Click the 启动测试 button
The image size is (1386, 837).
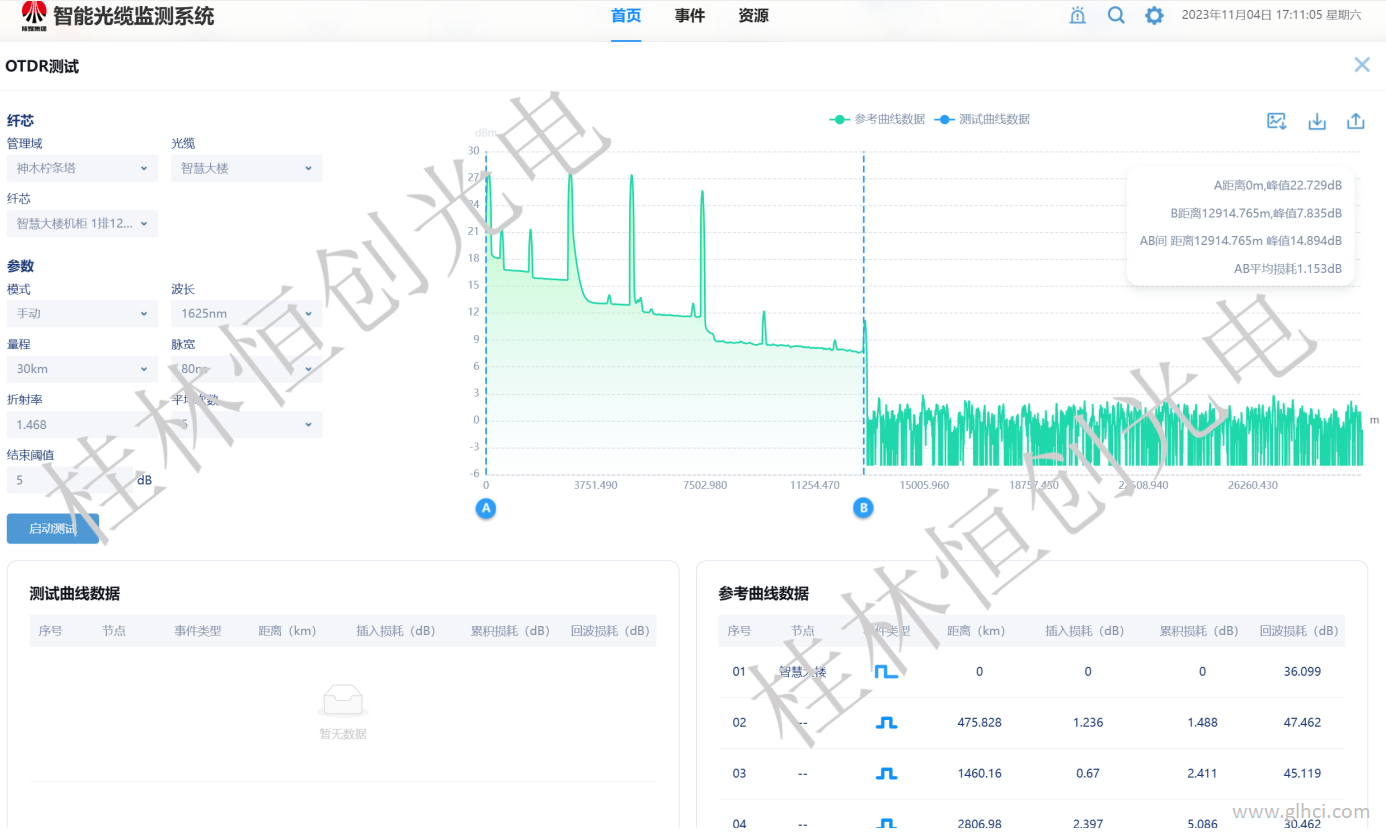(53, 528)
